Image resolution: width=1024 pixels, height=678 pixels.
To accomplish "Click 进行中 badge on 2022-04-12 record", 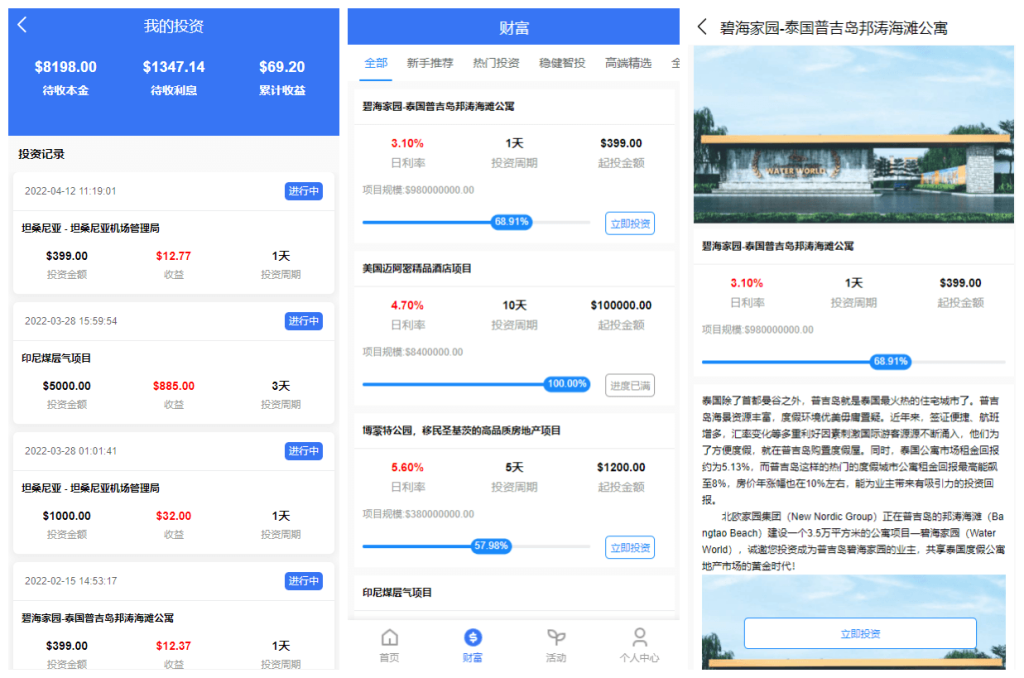I will [303, 191].
